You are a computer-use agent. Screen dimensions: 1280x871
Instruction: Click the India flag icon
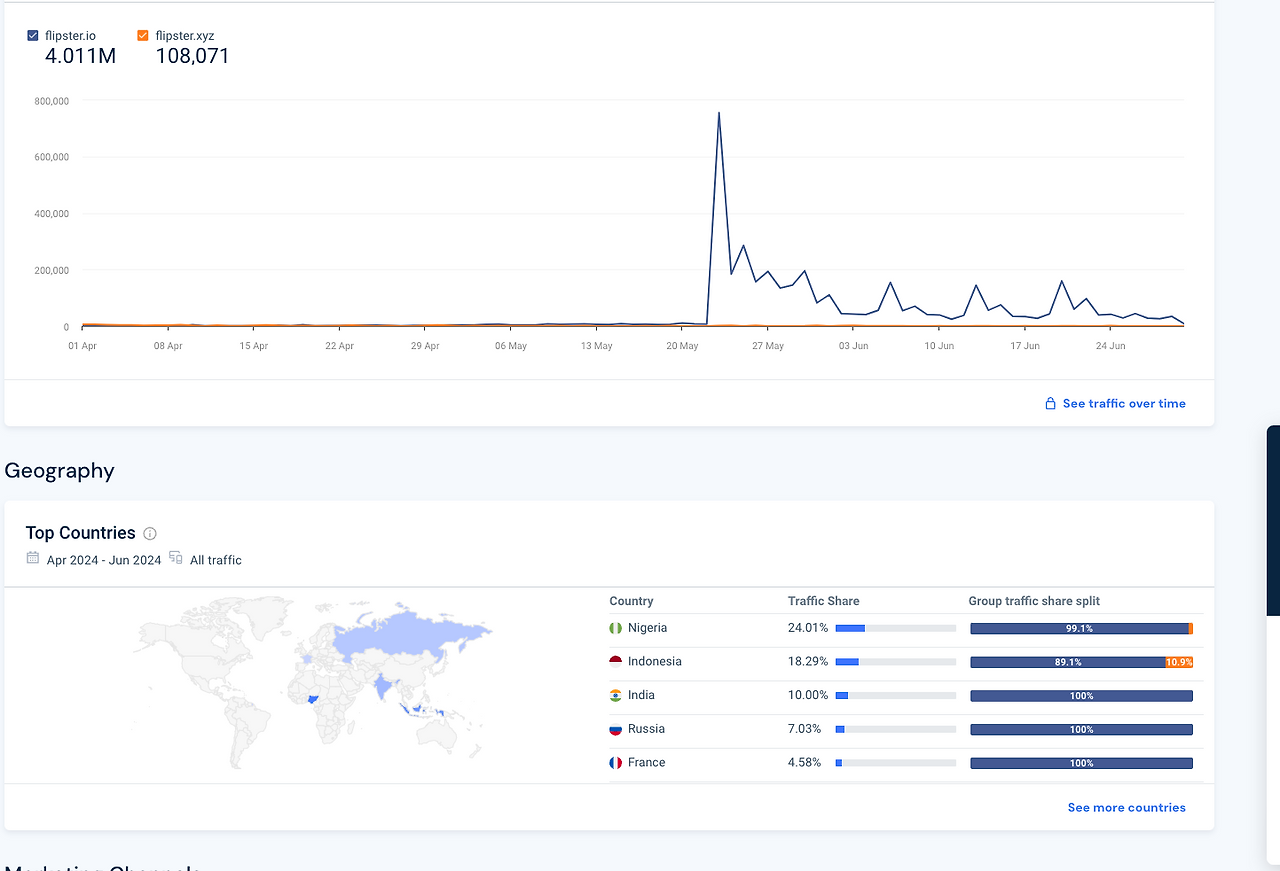coord(615,695)
